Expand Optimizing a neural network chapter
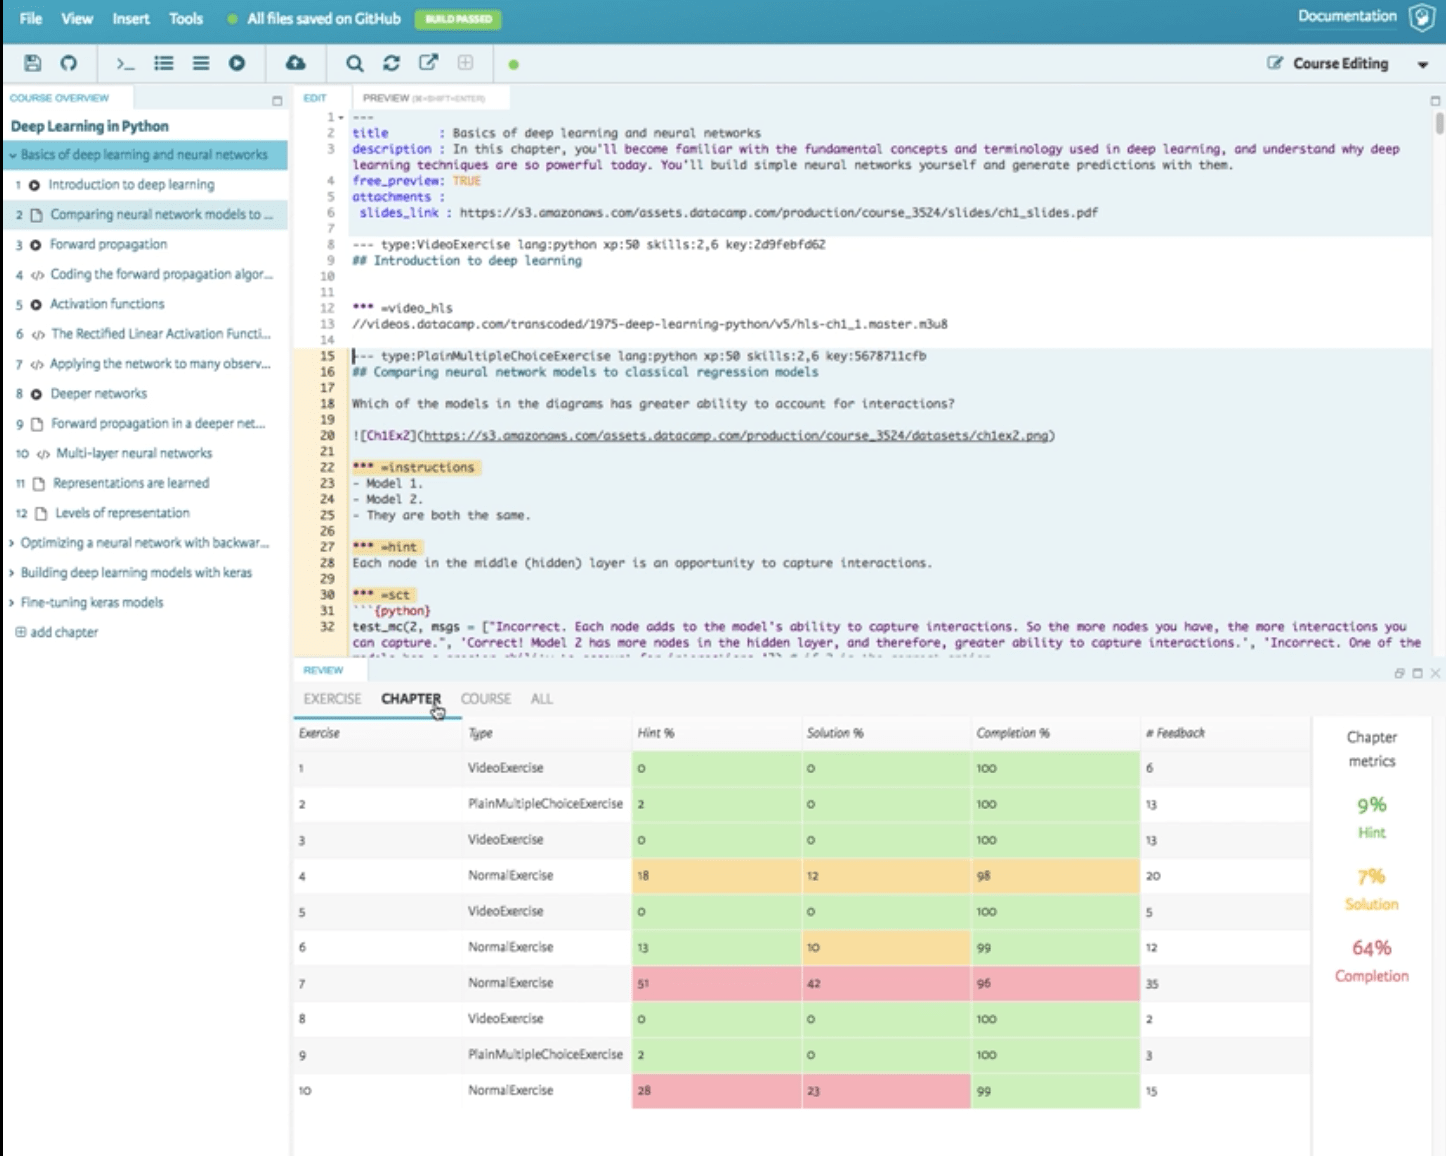This screenshot has height=1156, width=1446. coord(11,543)
